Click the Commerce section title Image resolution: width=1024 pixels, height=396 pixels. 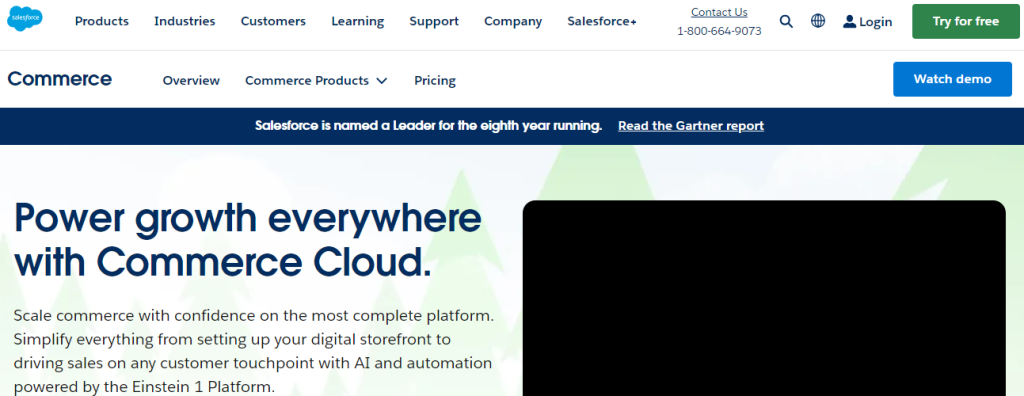pos(59,79)
